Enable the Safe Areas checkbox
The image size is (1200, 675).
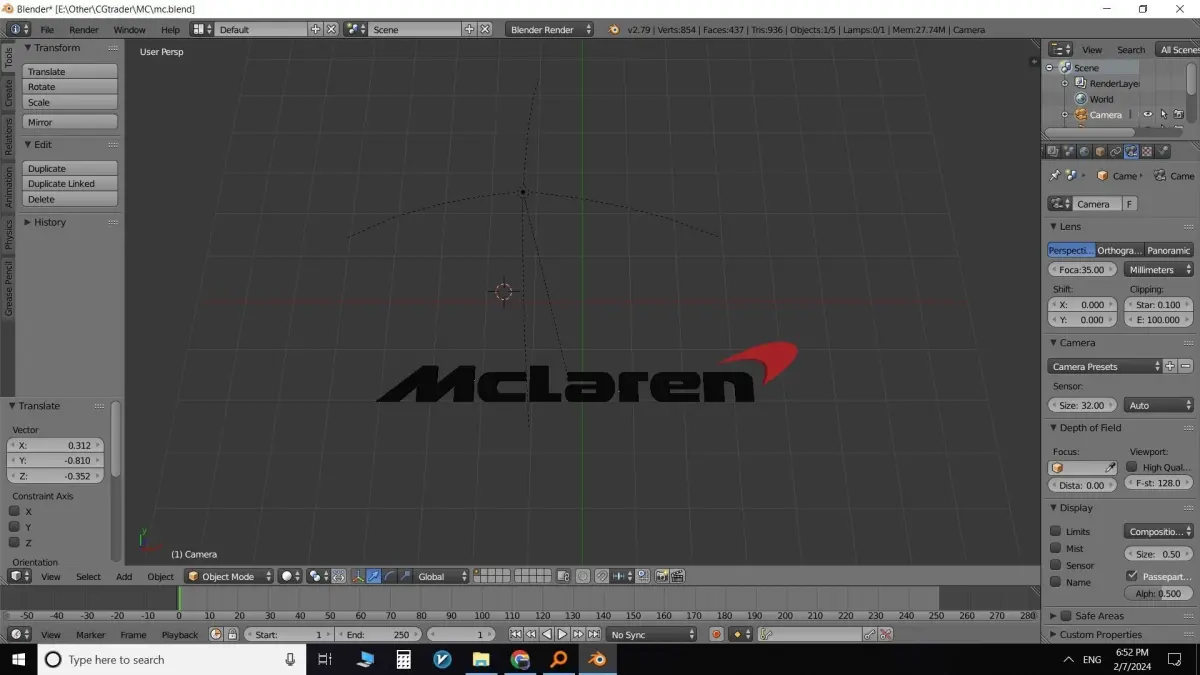click(1066, 616)
